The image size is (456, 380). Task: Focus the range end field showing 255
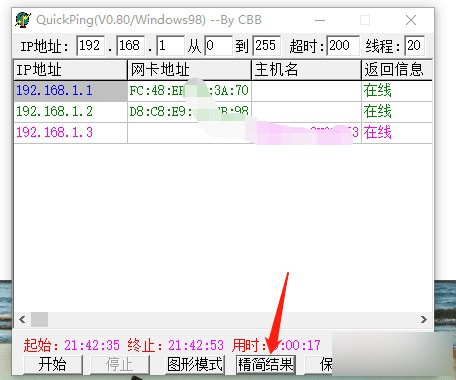coord(266,45)
